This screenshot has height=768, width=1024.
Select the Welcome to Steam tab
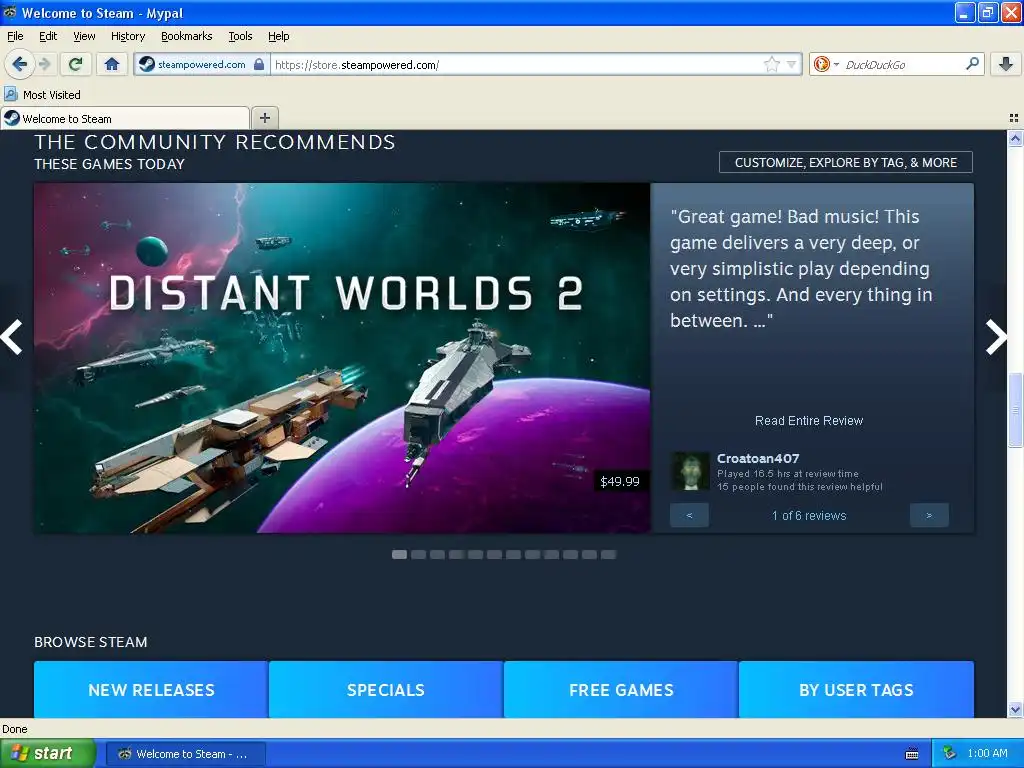pyautogui.click(x=125, y=118)
